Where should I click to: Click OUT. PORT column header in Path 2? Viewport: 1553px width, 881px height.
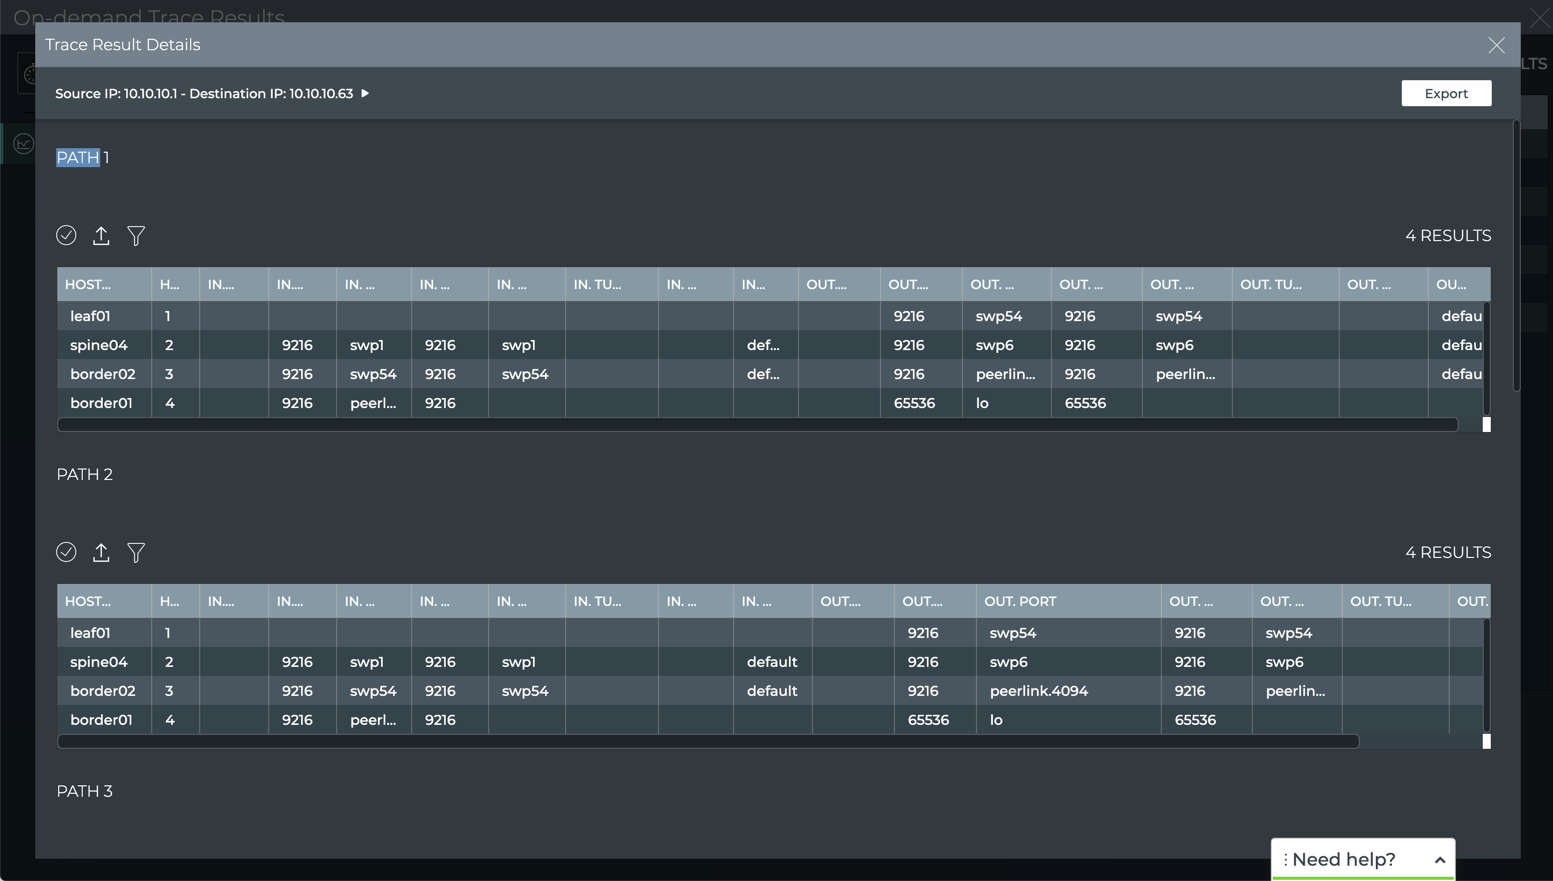1020,601
